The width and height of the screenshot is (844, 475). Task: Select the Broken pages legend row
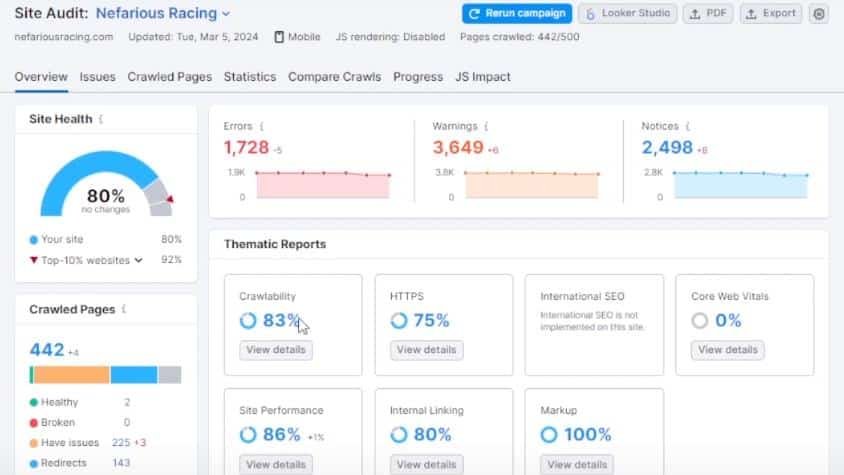pyautogui.click(x=80, y=423)
